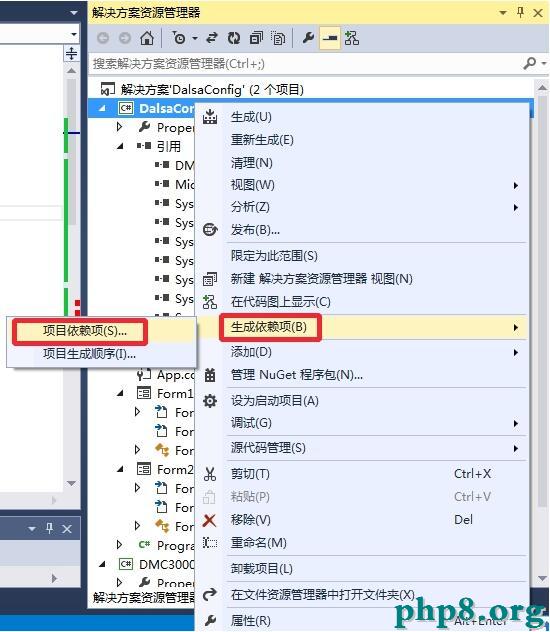Viewport: 550px width, 632px height.
Task: Click the sync with active document icon
Action: click(x=212, y=38)
